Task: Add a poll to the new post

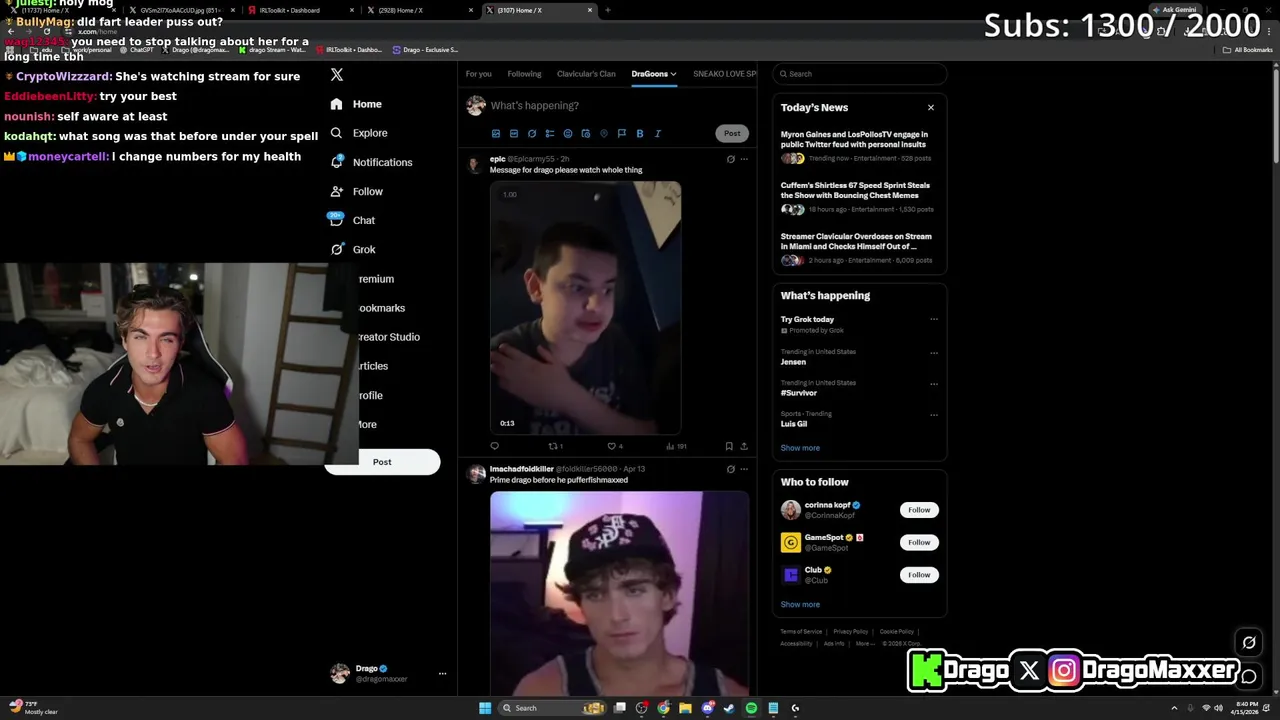Action: pos(550,133)
